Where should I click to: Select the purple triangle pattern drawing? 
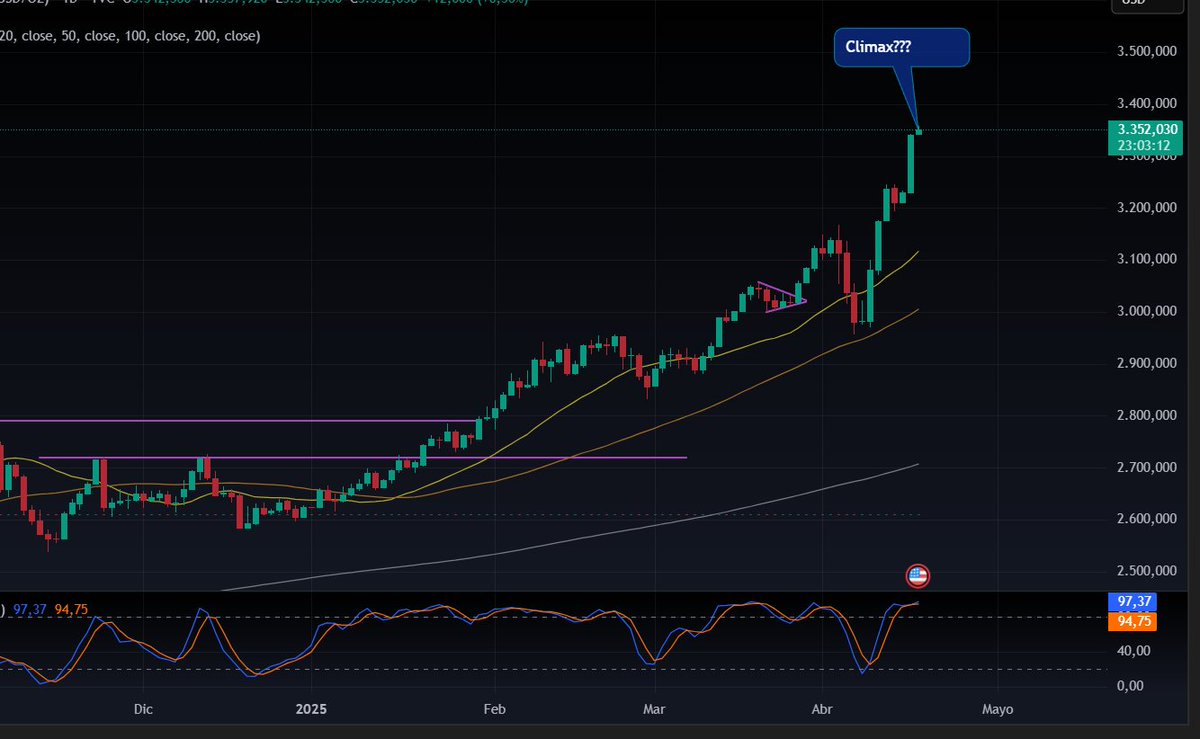pyautogui.click(x=782, y=297)
